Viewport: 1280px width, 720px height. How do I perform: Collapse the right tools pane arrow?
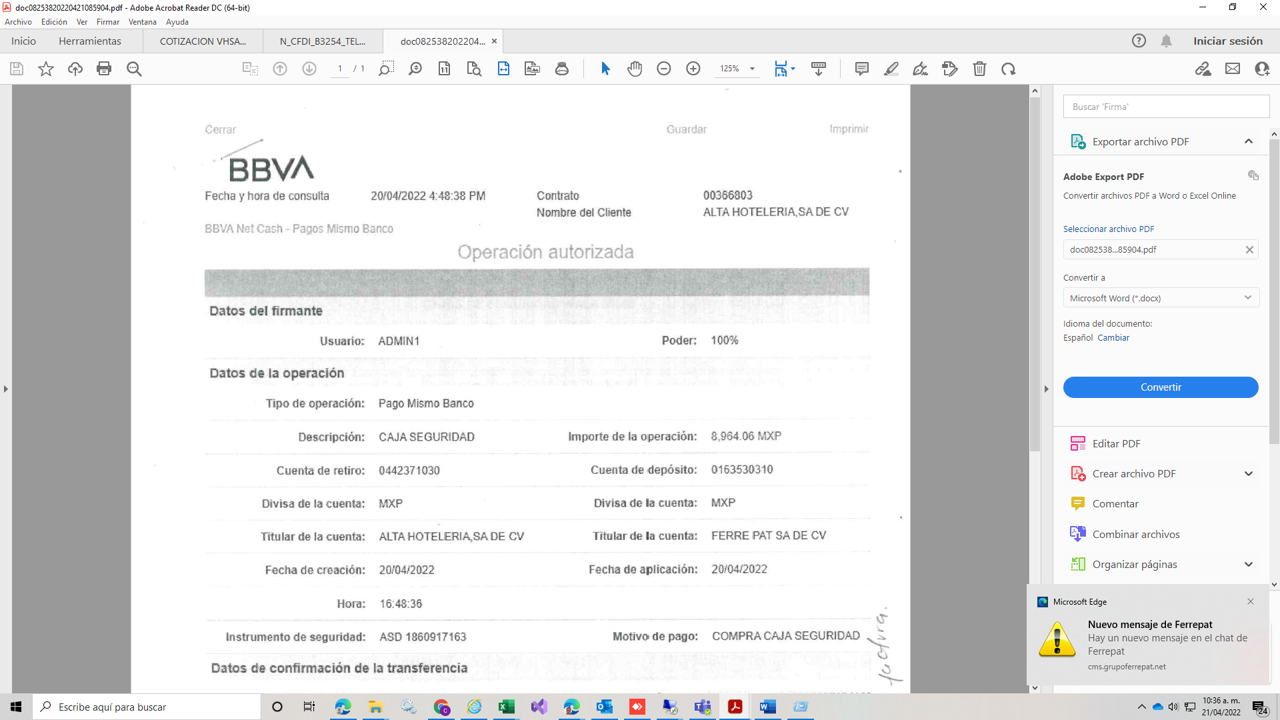tap(1047, 389)
